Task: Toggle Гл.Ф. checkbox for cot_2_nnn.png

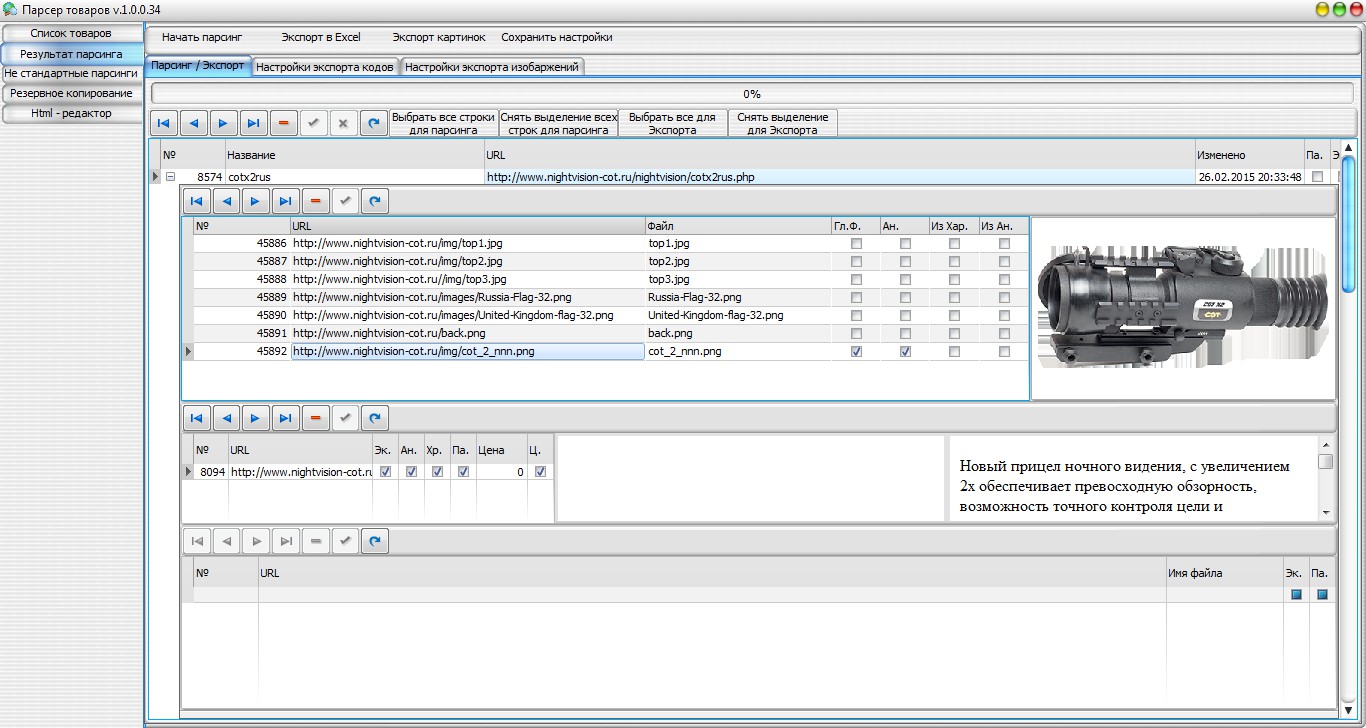Action: [x=856, y=352]
